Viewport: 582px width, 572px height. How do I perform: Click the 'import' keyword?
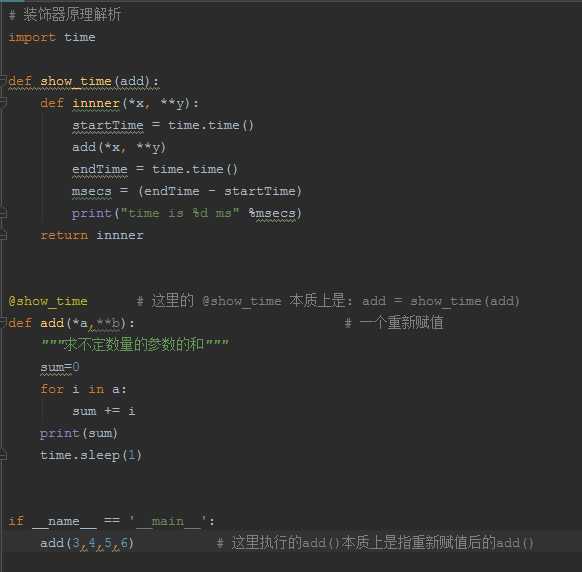coord(32,37)
